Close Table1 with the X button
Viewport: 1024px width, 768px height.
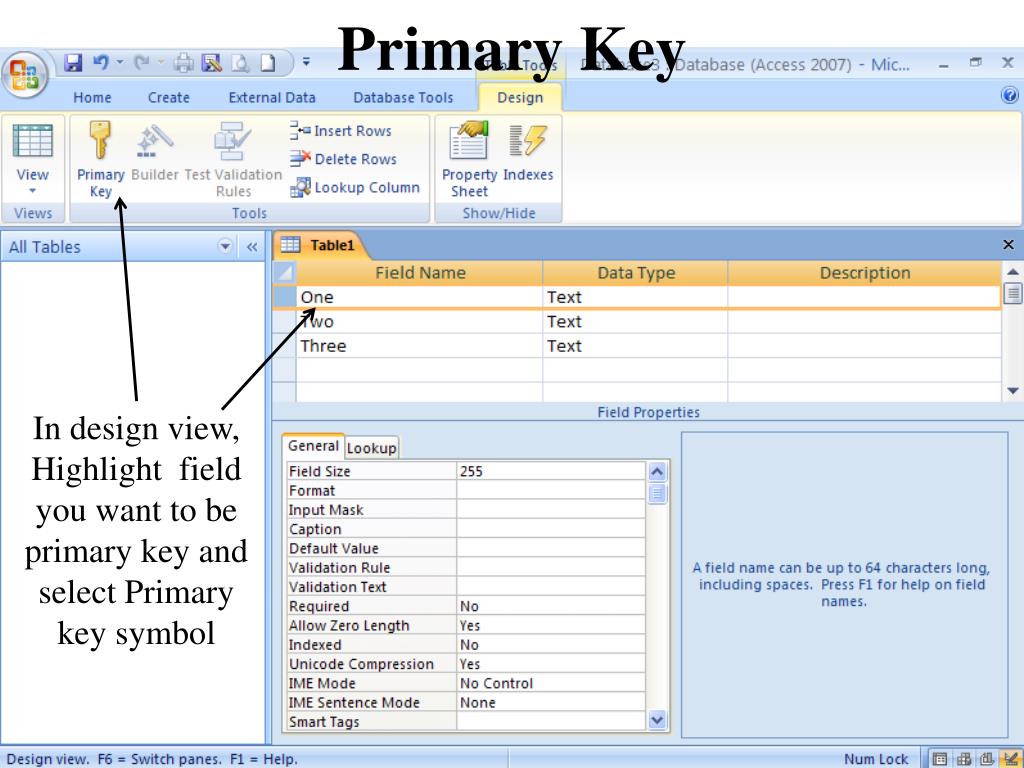(x=1008, y=245)
